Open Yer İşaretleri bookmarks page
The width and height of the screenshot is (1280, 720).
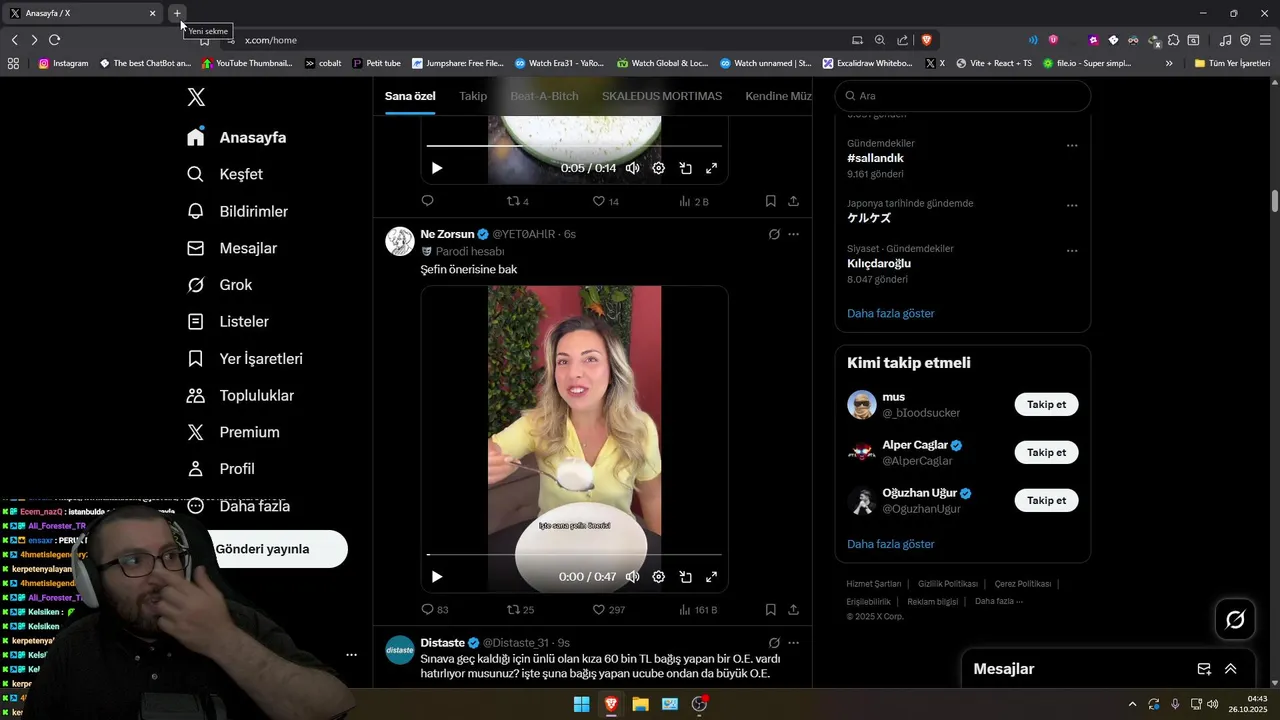click(245, 359)
